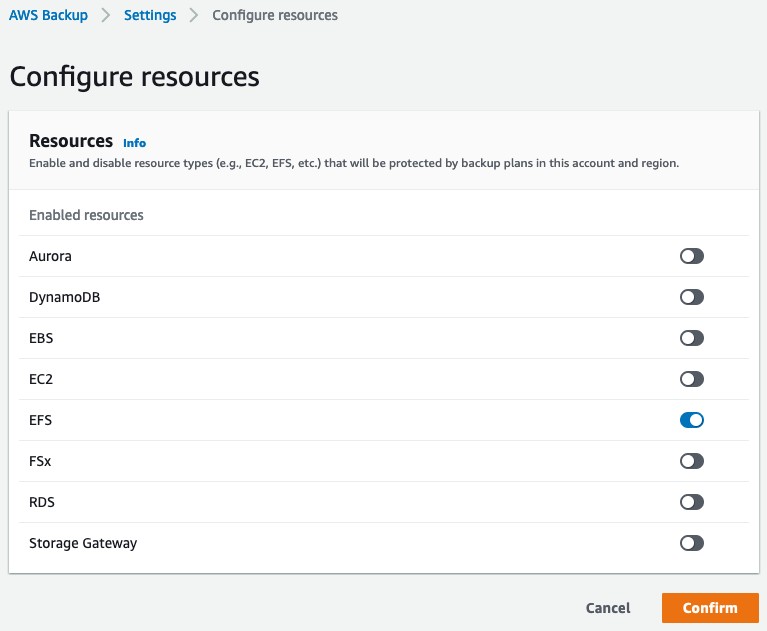The width and height of the screenshot is (767, 631).
Task: Select the Storage Gateway row label
Action: [x=83, y=543]
